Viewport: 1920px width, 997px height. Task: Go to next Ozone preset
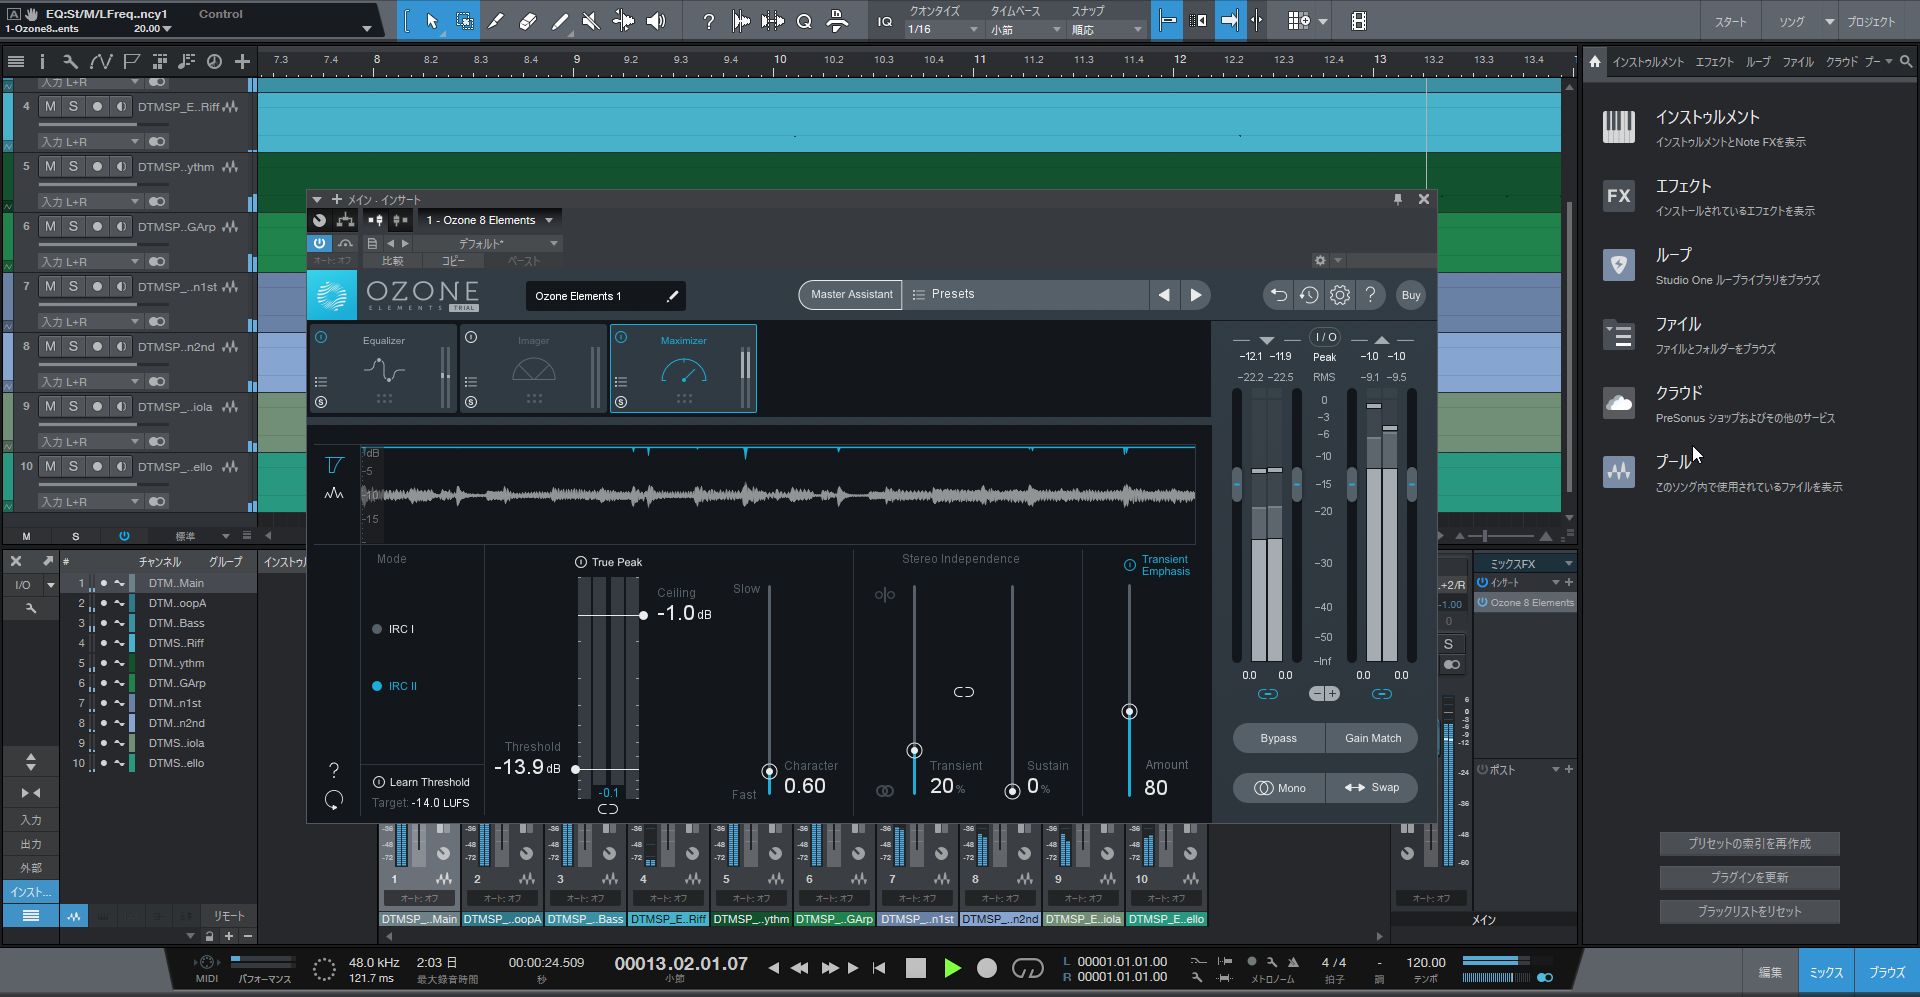pos(1196,295)
